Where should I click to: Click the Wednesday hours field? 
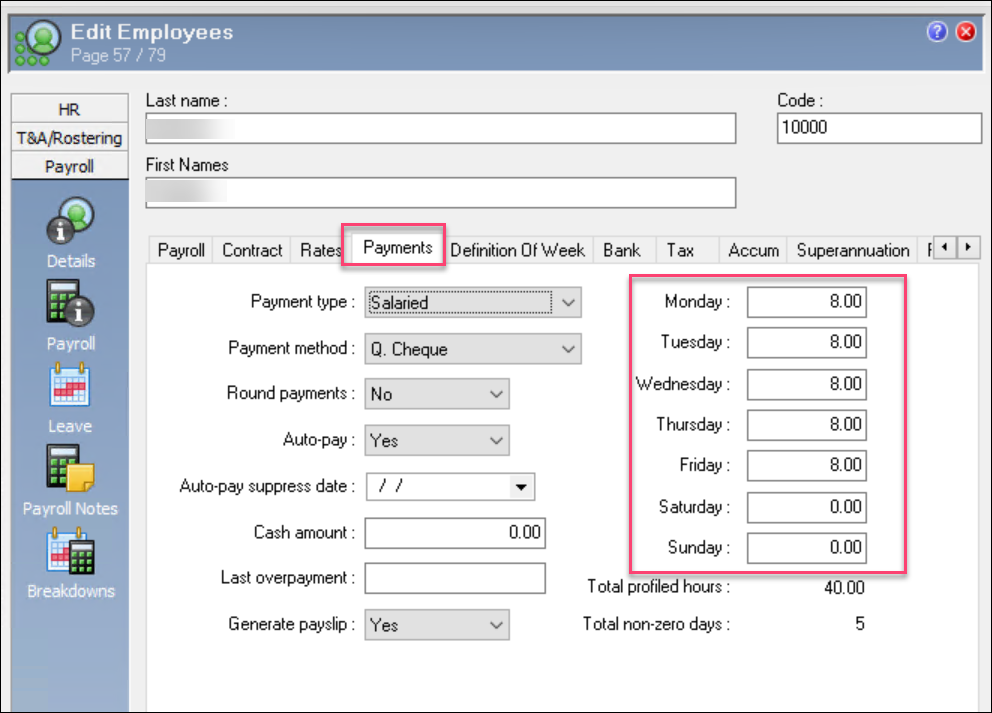click(x=807, y=384)
